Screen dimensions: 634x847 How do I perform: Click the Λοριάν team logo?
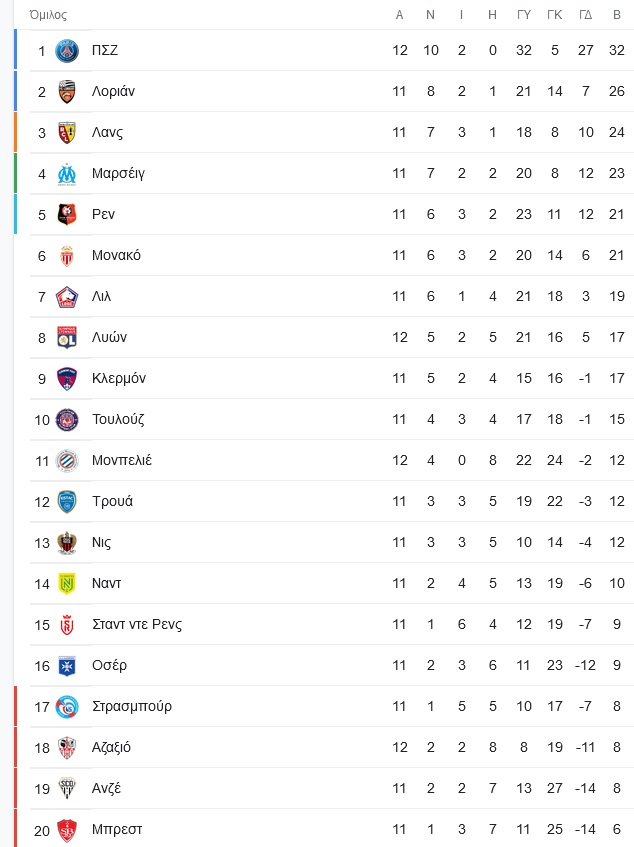pos(66,92)
